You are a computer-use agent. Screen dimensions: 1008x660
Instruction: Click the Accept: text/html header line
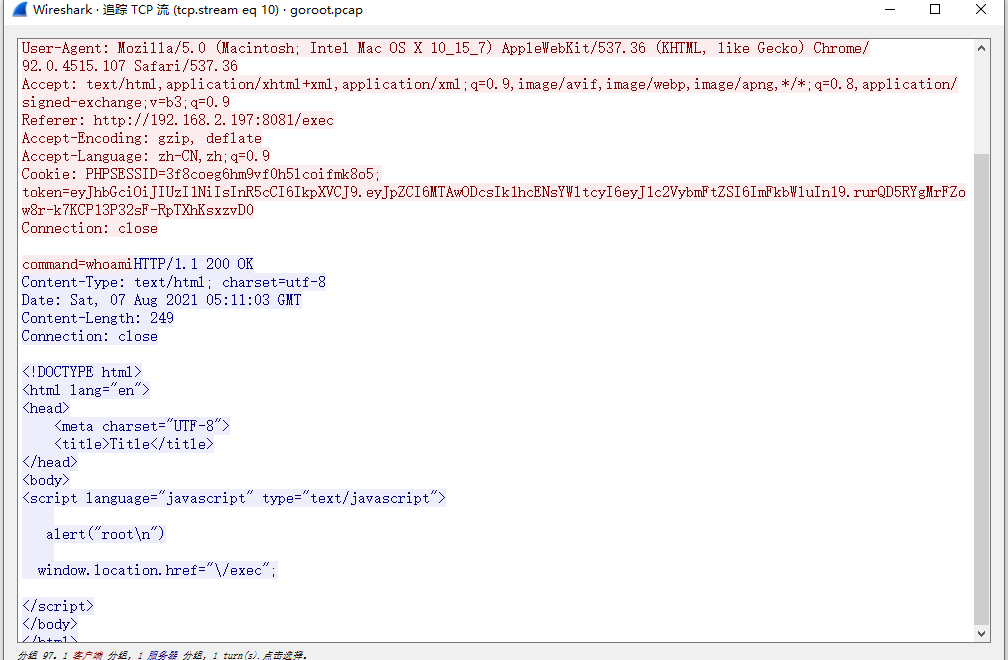click(x=490, y=84)
